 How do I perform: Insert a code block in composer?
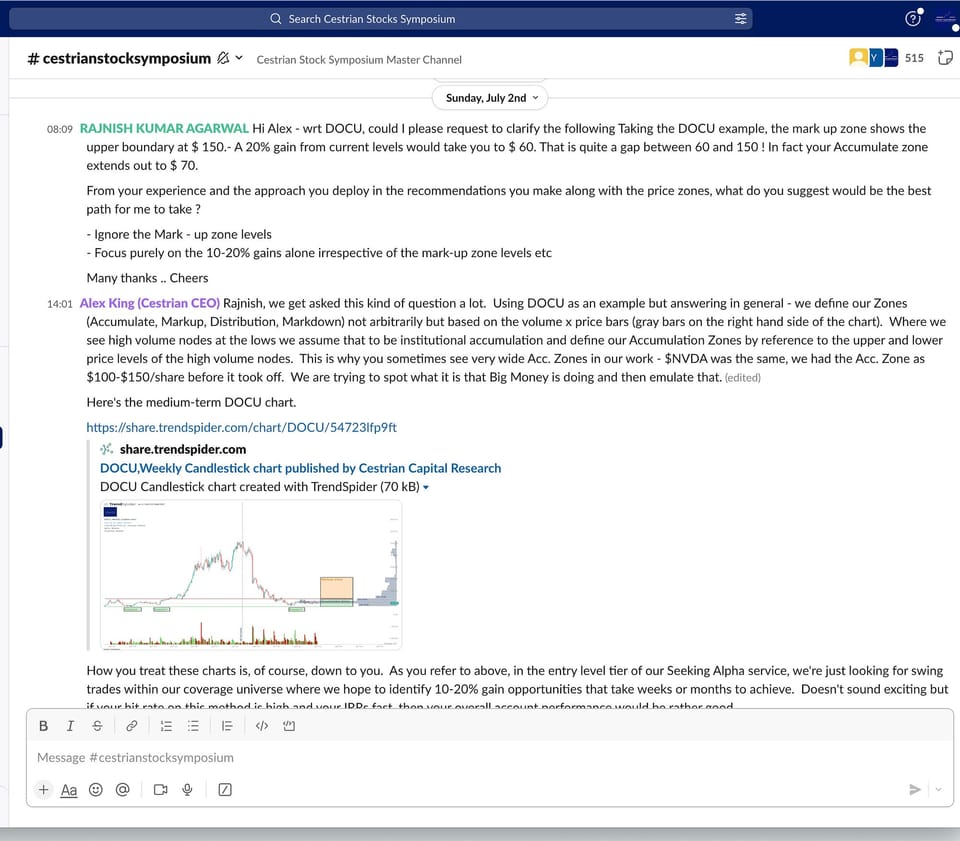289,726
